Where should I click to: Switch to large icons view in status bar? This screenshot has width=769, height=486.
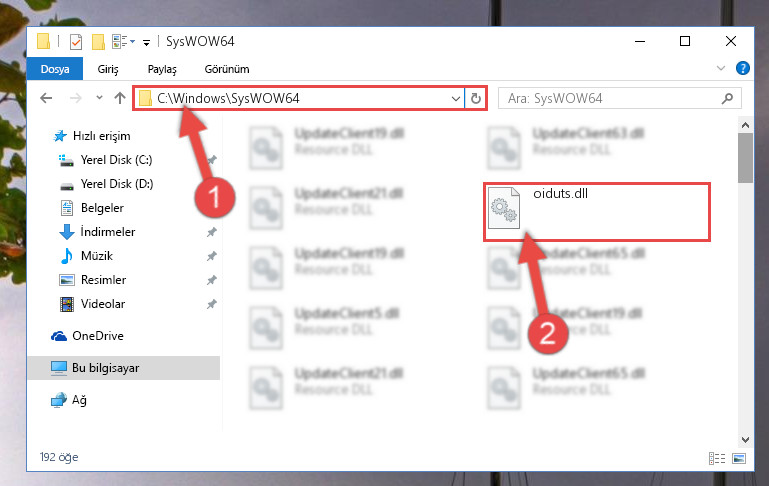(x=739, y=459)
